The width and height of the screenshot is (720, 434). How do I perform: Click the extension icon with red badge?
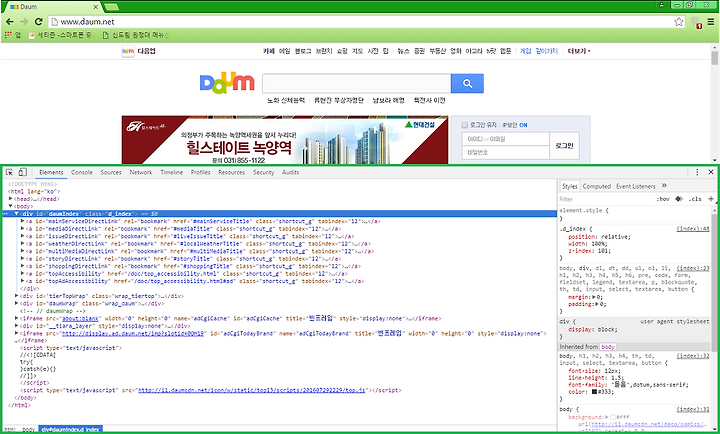coord(696,23)
